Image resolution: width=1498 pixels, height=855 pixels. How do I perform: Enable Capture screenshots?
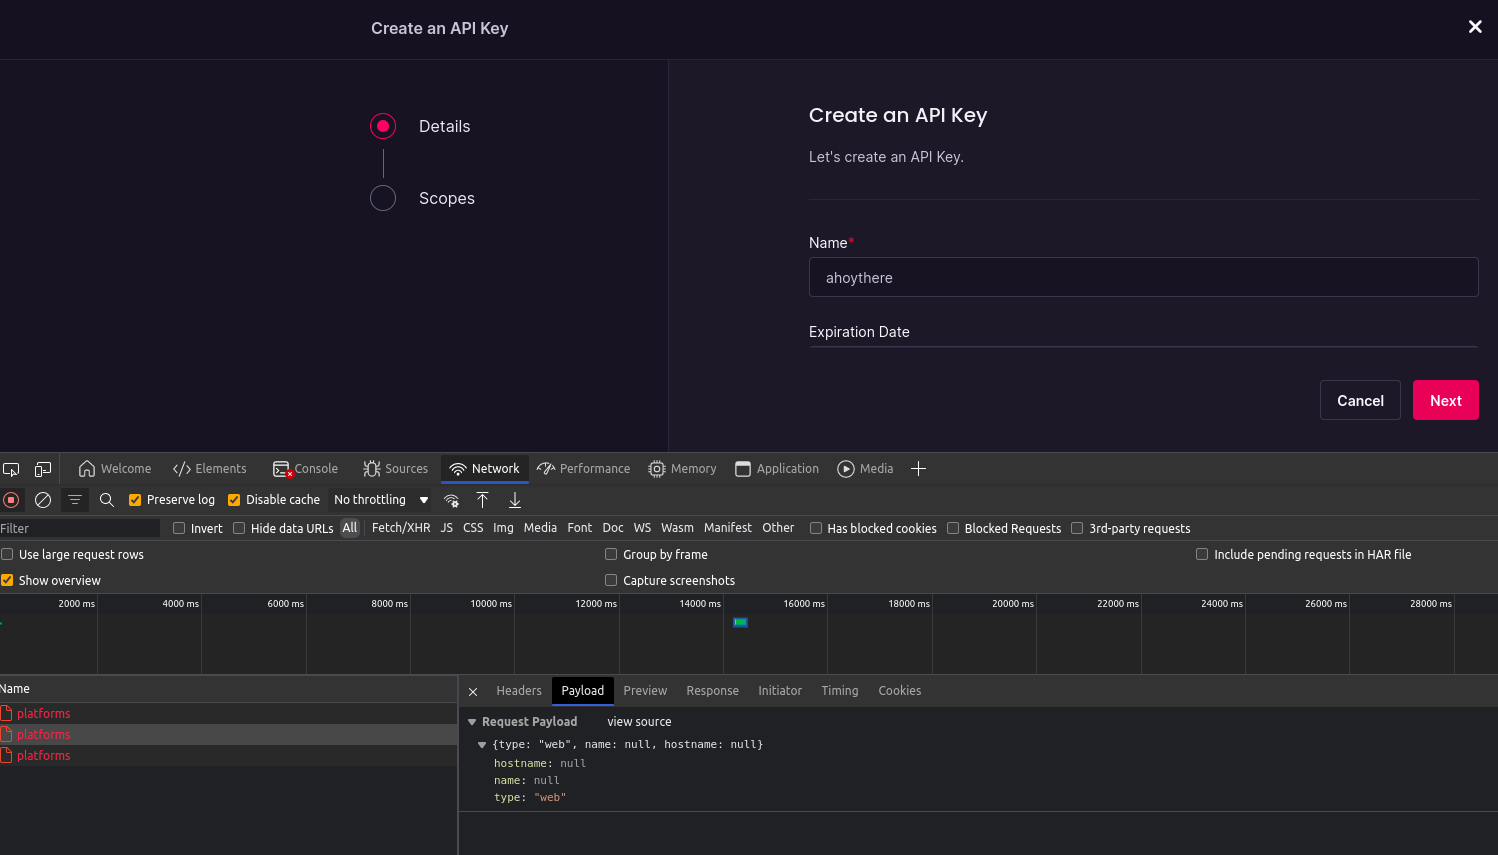pyautogui.click(x=610, y=580)
